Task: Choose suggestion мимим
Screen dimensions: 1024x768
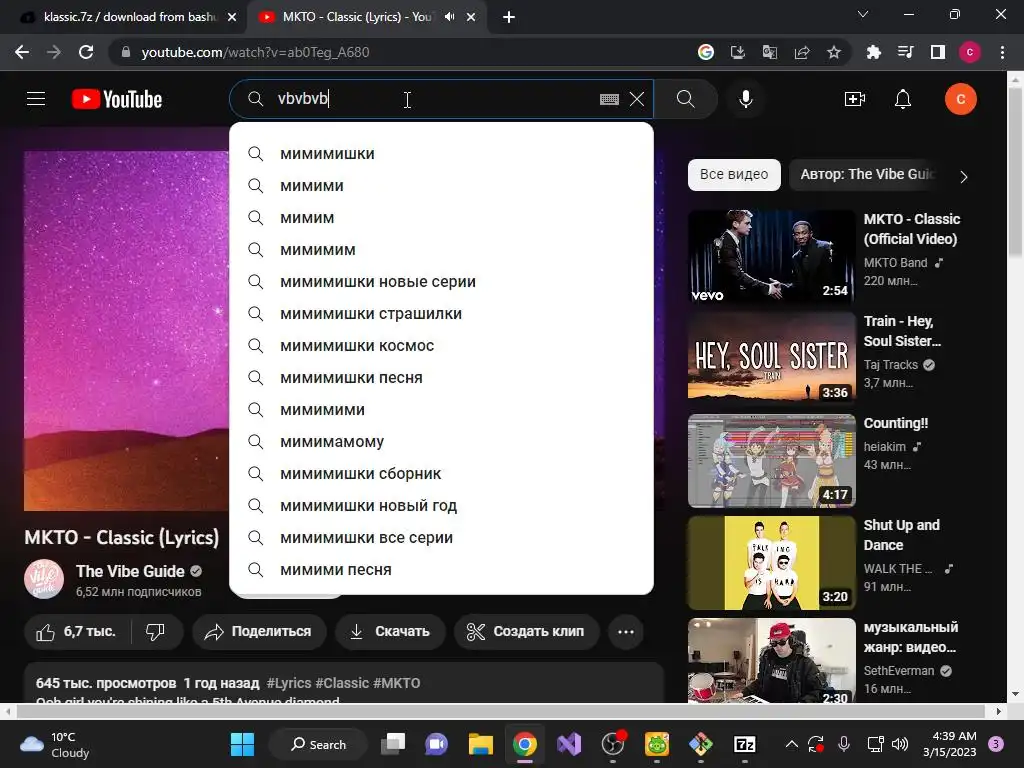Action: 441,218
